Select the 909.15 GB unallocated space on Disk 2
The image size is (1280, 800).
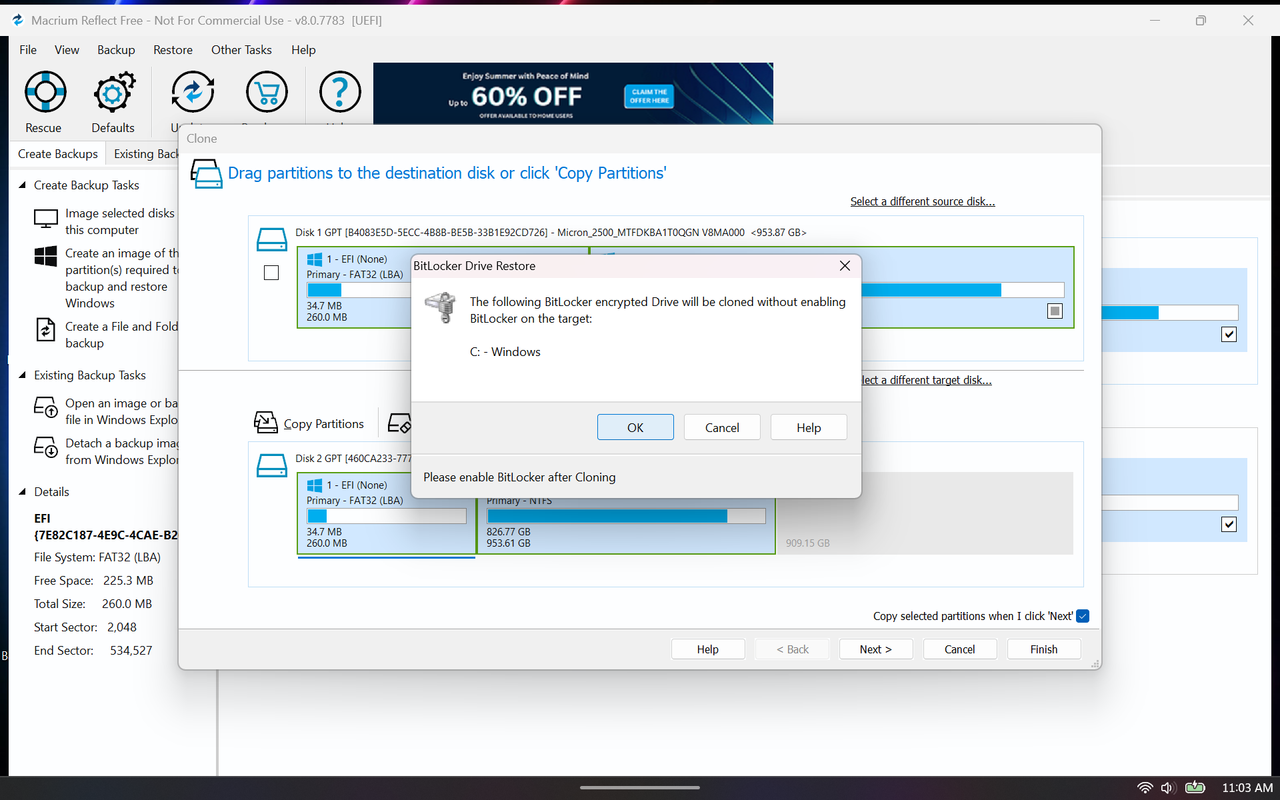coord(924,513)
